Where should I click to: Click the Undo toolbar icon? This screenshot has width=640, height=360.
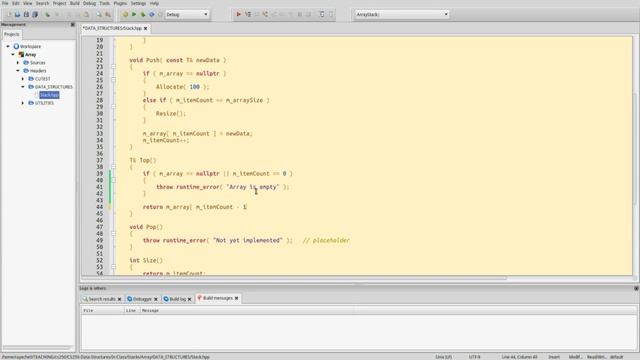point(47,14)
